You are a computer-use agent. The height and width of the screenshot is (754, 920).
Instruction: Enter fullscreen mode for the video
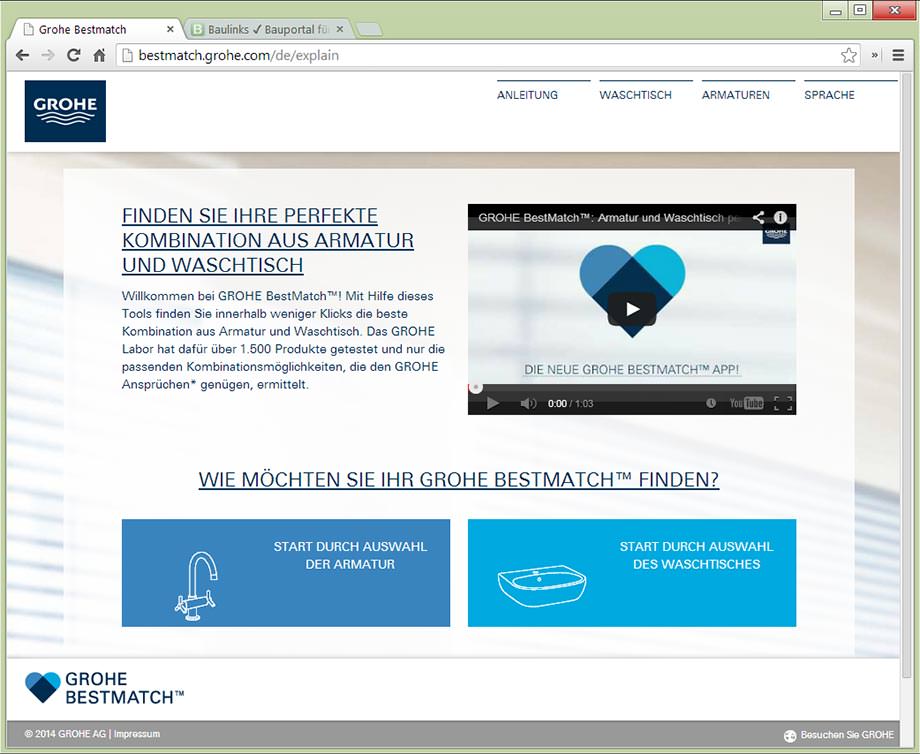click(783, 403)
